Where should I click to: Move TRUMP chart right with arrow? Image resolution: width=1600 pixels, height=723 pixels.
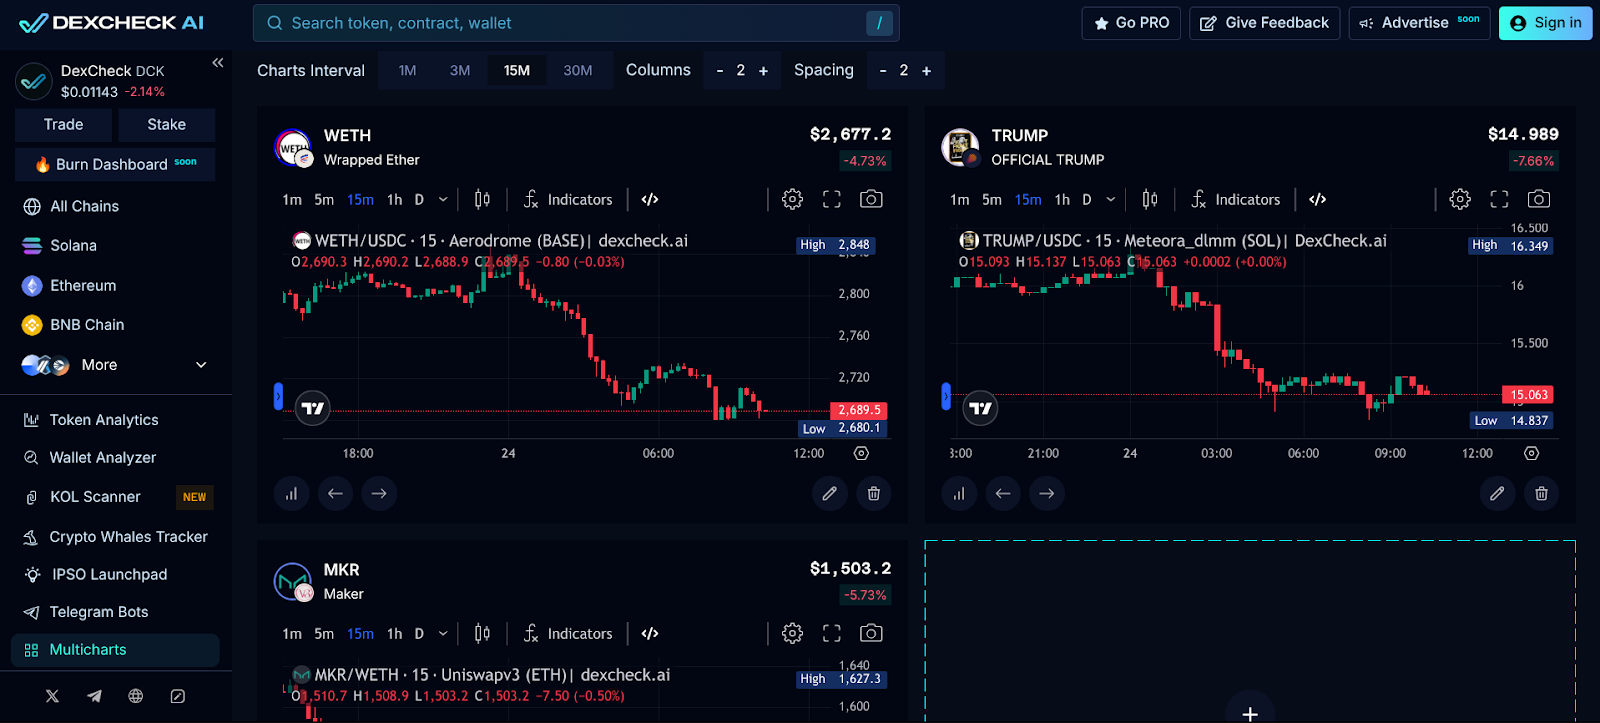[x=1047, y=493]
